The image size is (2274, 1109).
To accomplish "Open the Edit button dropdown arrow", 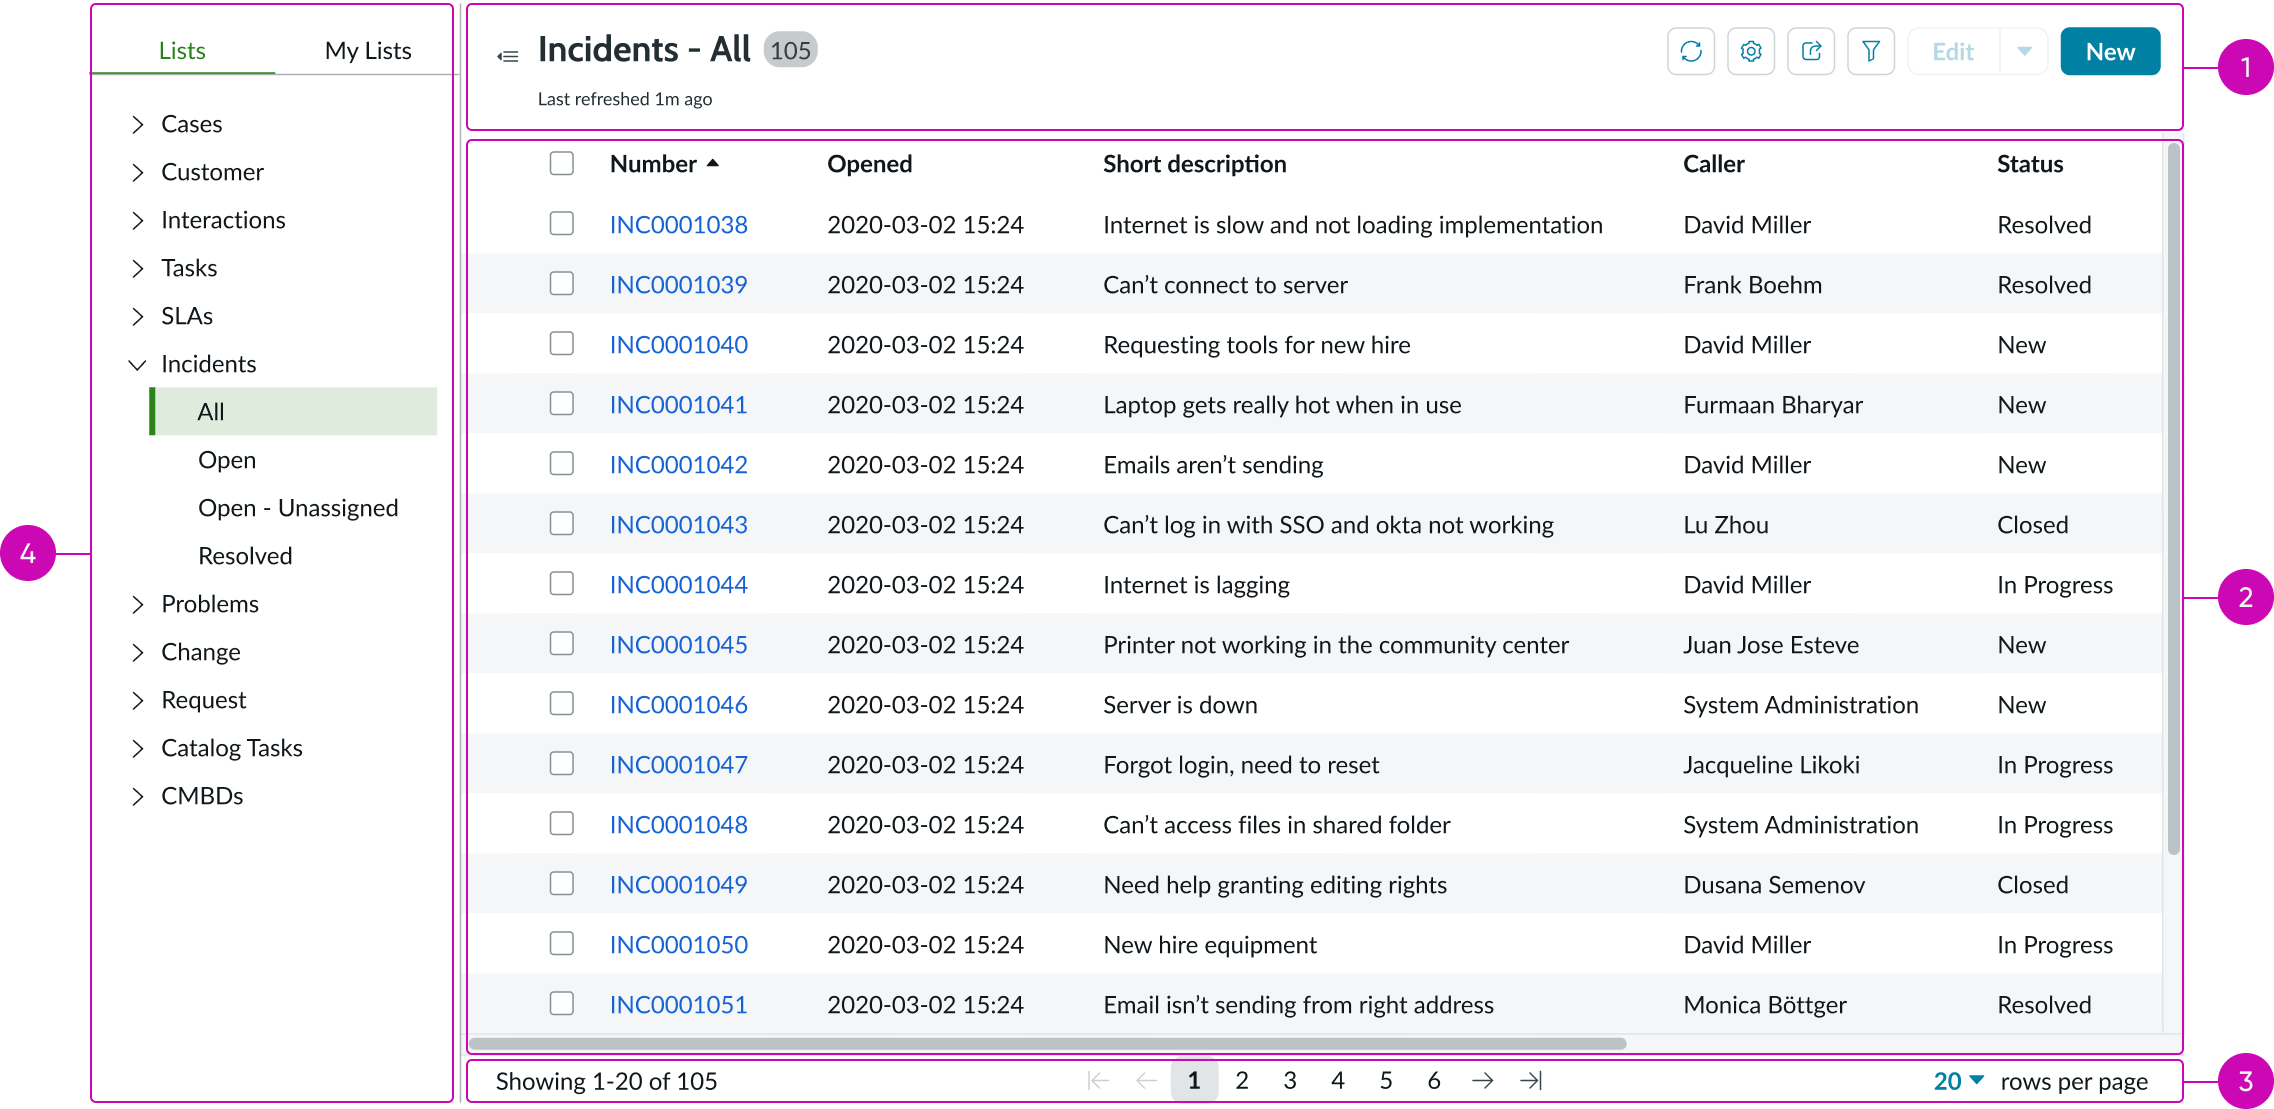I will [2024, 52].
